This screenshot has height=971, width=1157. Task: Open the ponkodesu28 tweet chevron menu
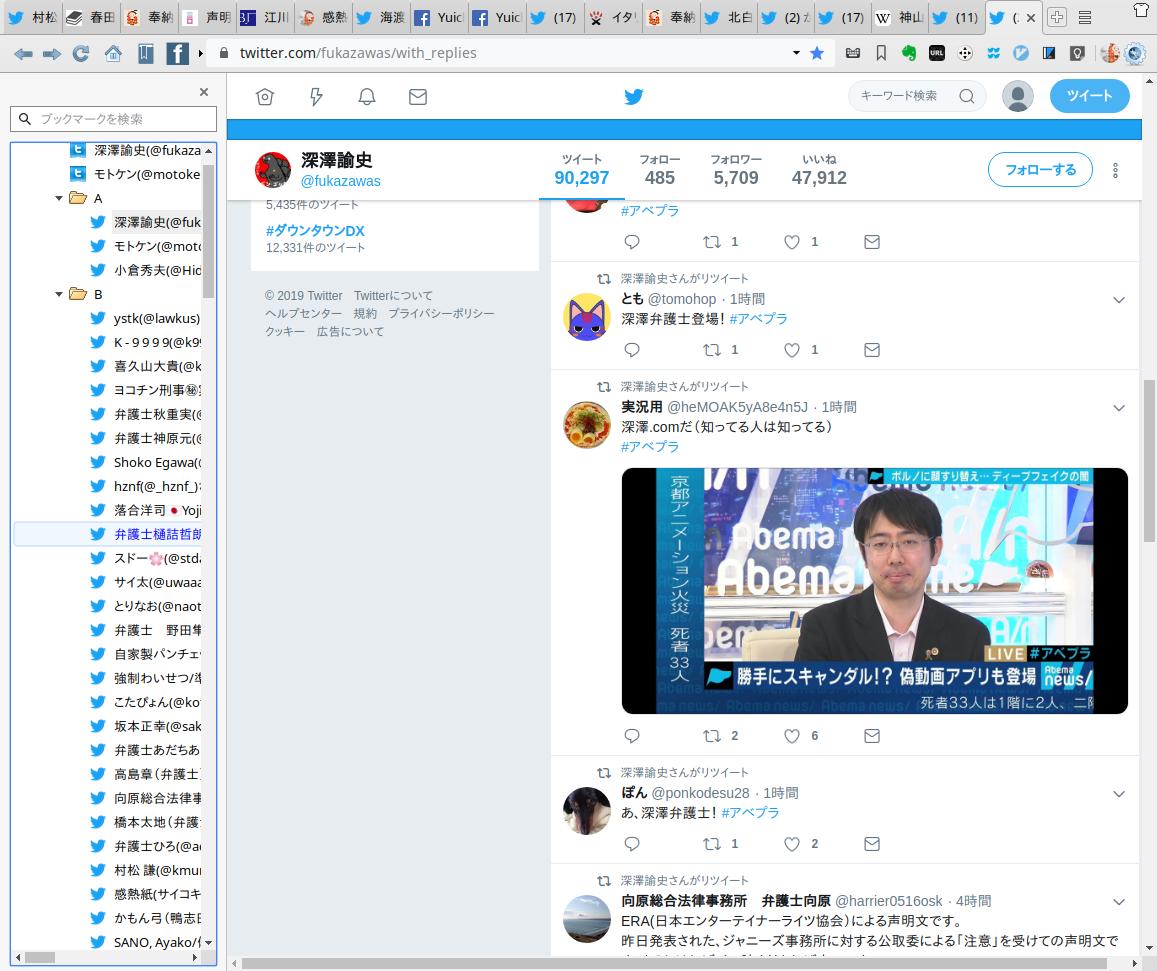click(x=1119, y=794)
